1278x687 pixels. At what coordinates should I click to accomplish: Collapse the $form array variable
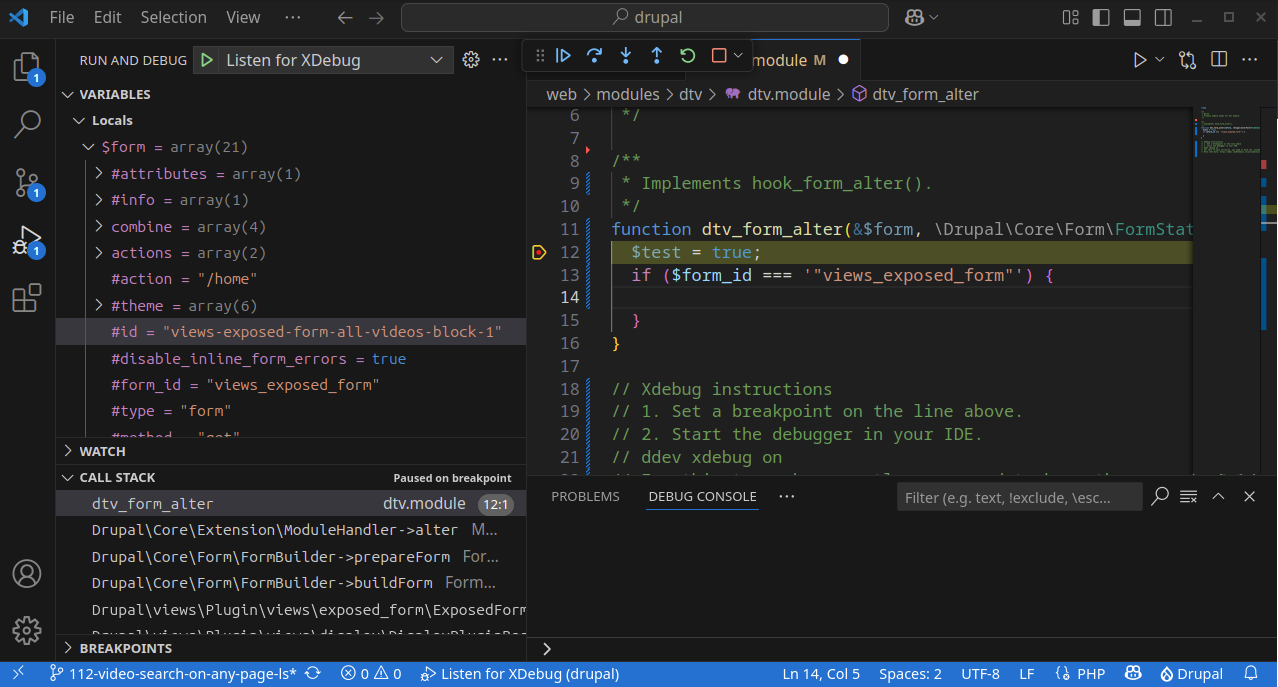point(89,147)
